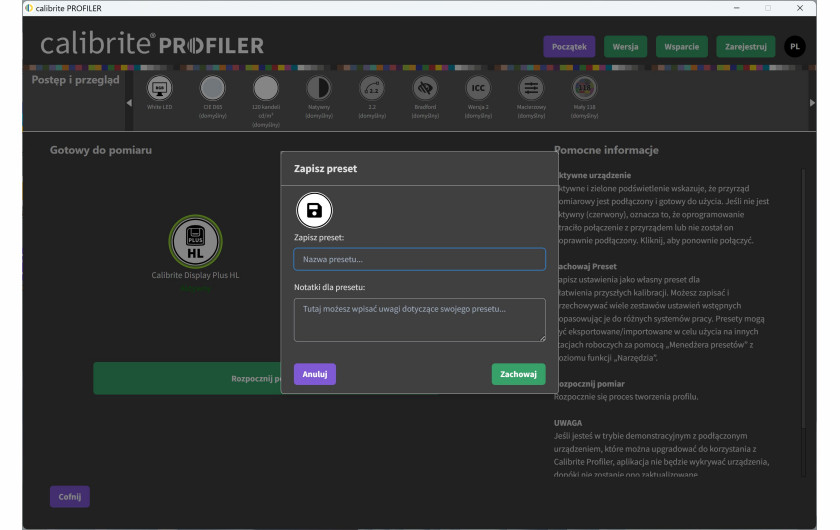Select the Natywny contrast icon

coord(319,88)
